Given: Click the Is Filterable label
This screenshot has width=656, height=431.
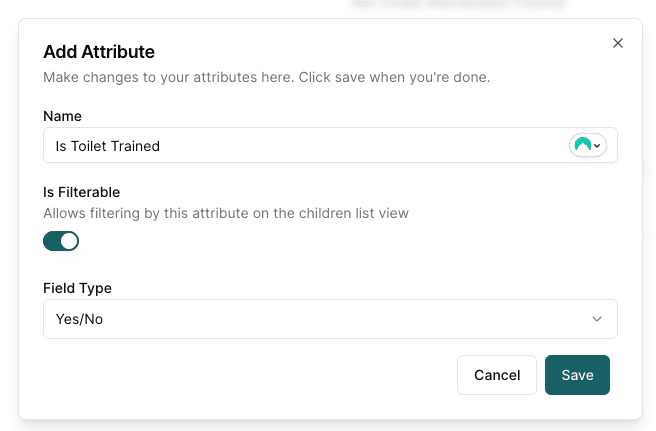Looking at the screenshot, I should pyautogui.click(x=82, y=192).
